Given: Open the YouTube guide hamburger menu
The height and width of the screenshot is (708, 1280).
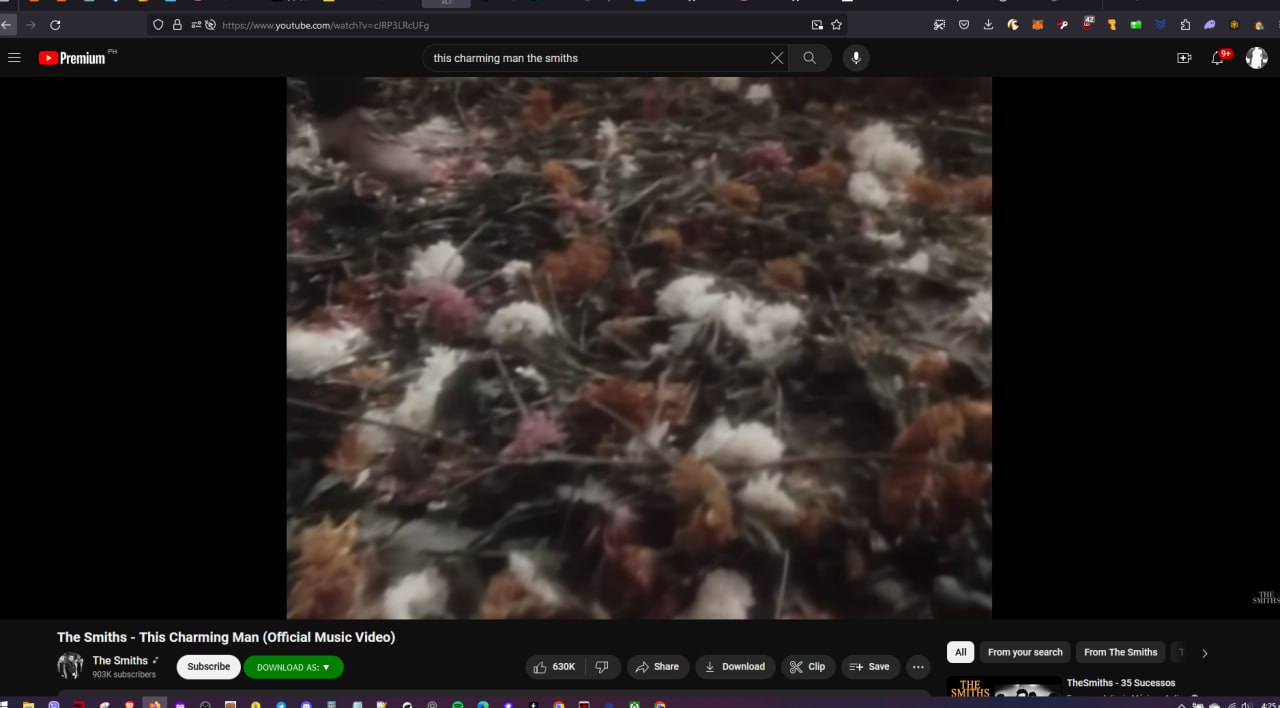Looking at the screenshot, I should 14,58.
